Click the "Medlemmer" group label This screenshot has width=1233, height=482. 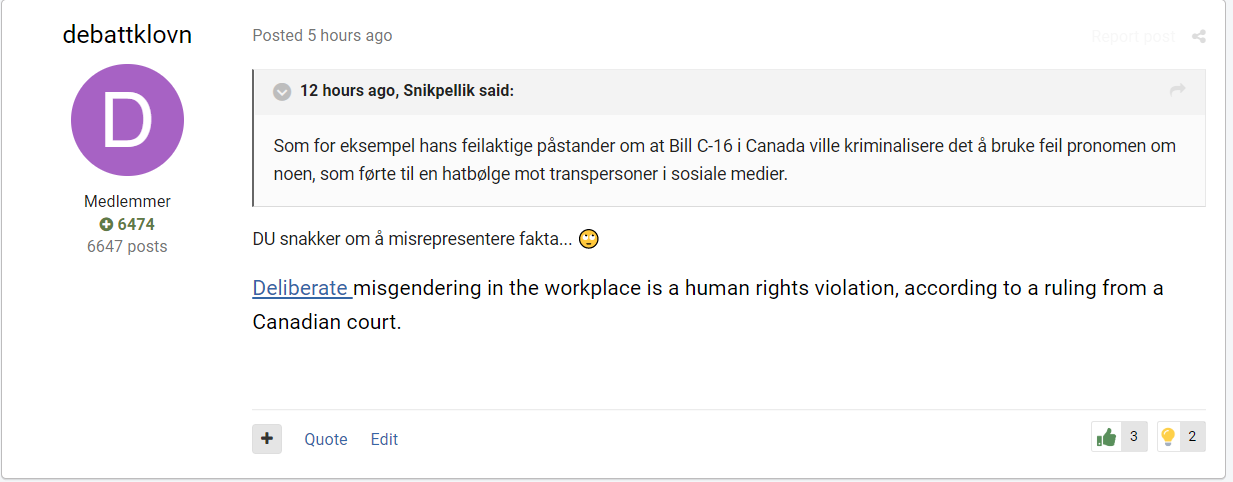click(x=127, y=202)
